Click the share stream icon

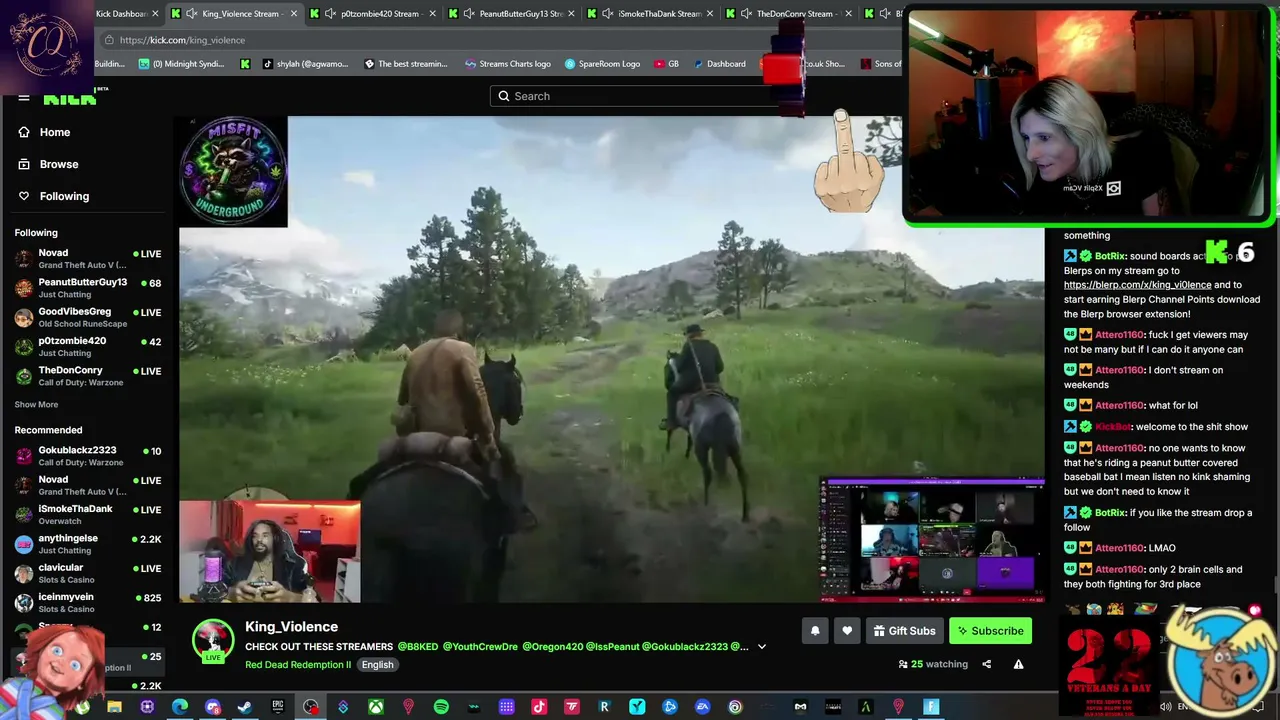pyautogui.click(x=986, y=664)
